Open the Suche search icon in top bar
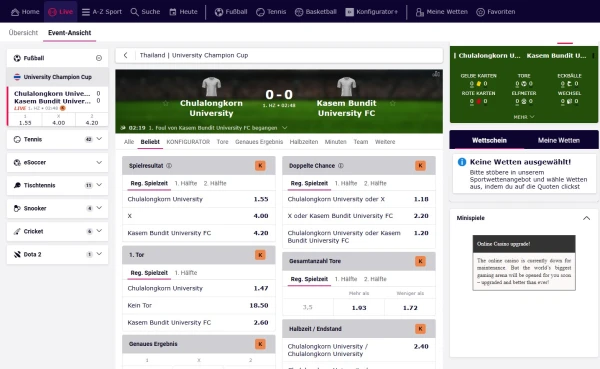 pyautogui.click(x=134, y=12)
